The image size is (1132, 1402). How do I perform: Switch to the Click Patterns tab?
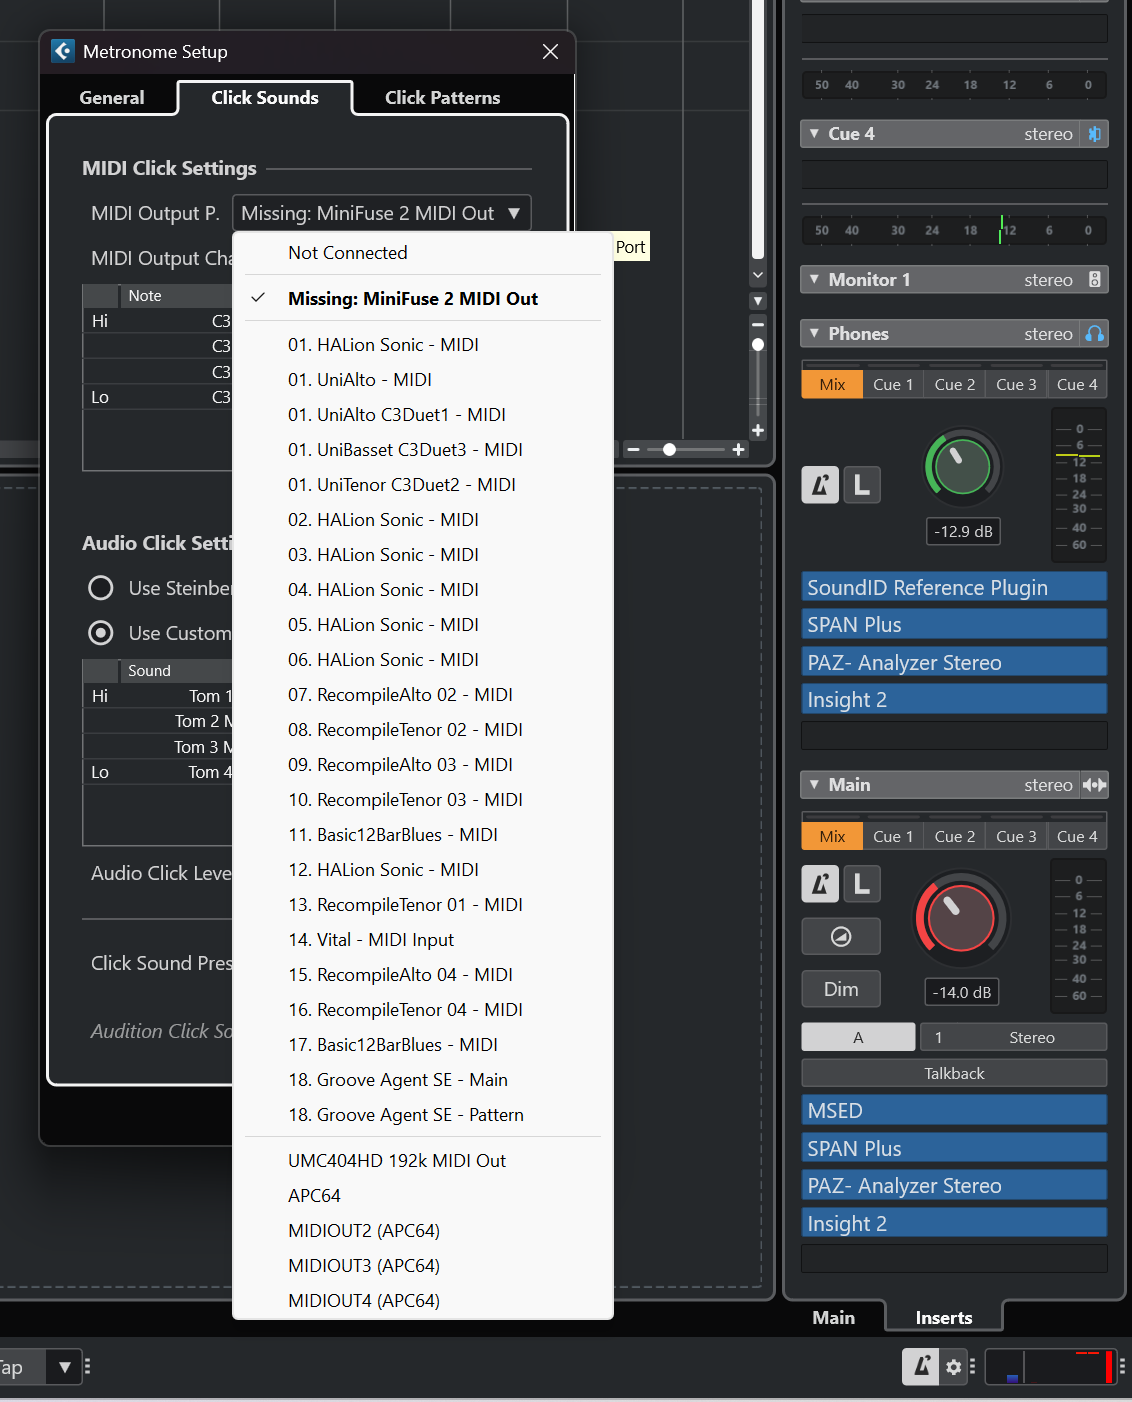pyautogui.click(x=442, y=98)
